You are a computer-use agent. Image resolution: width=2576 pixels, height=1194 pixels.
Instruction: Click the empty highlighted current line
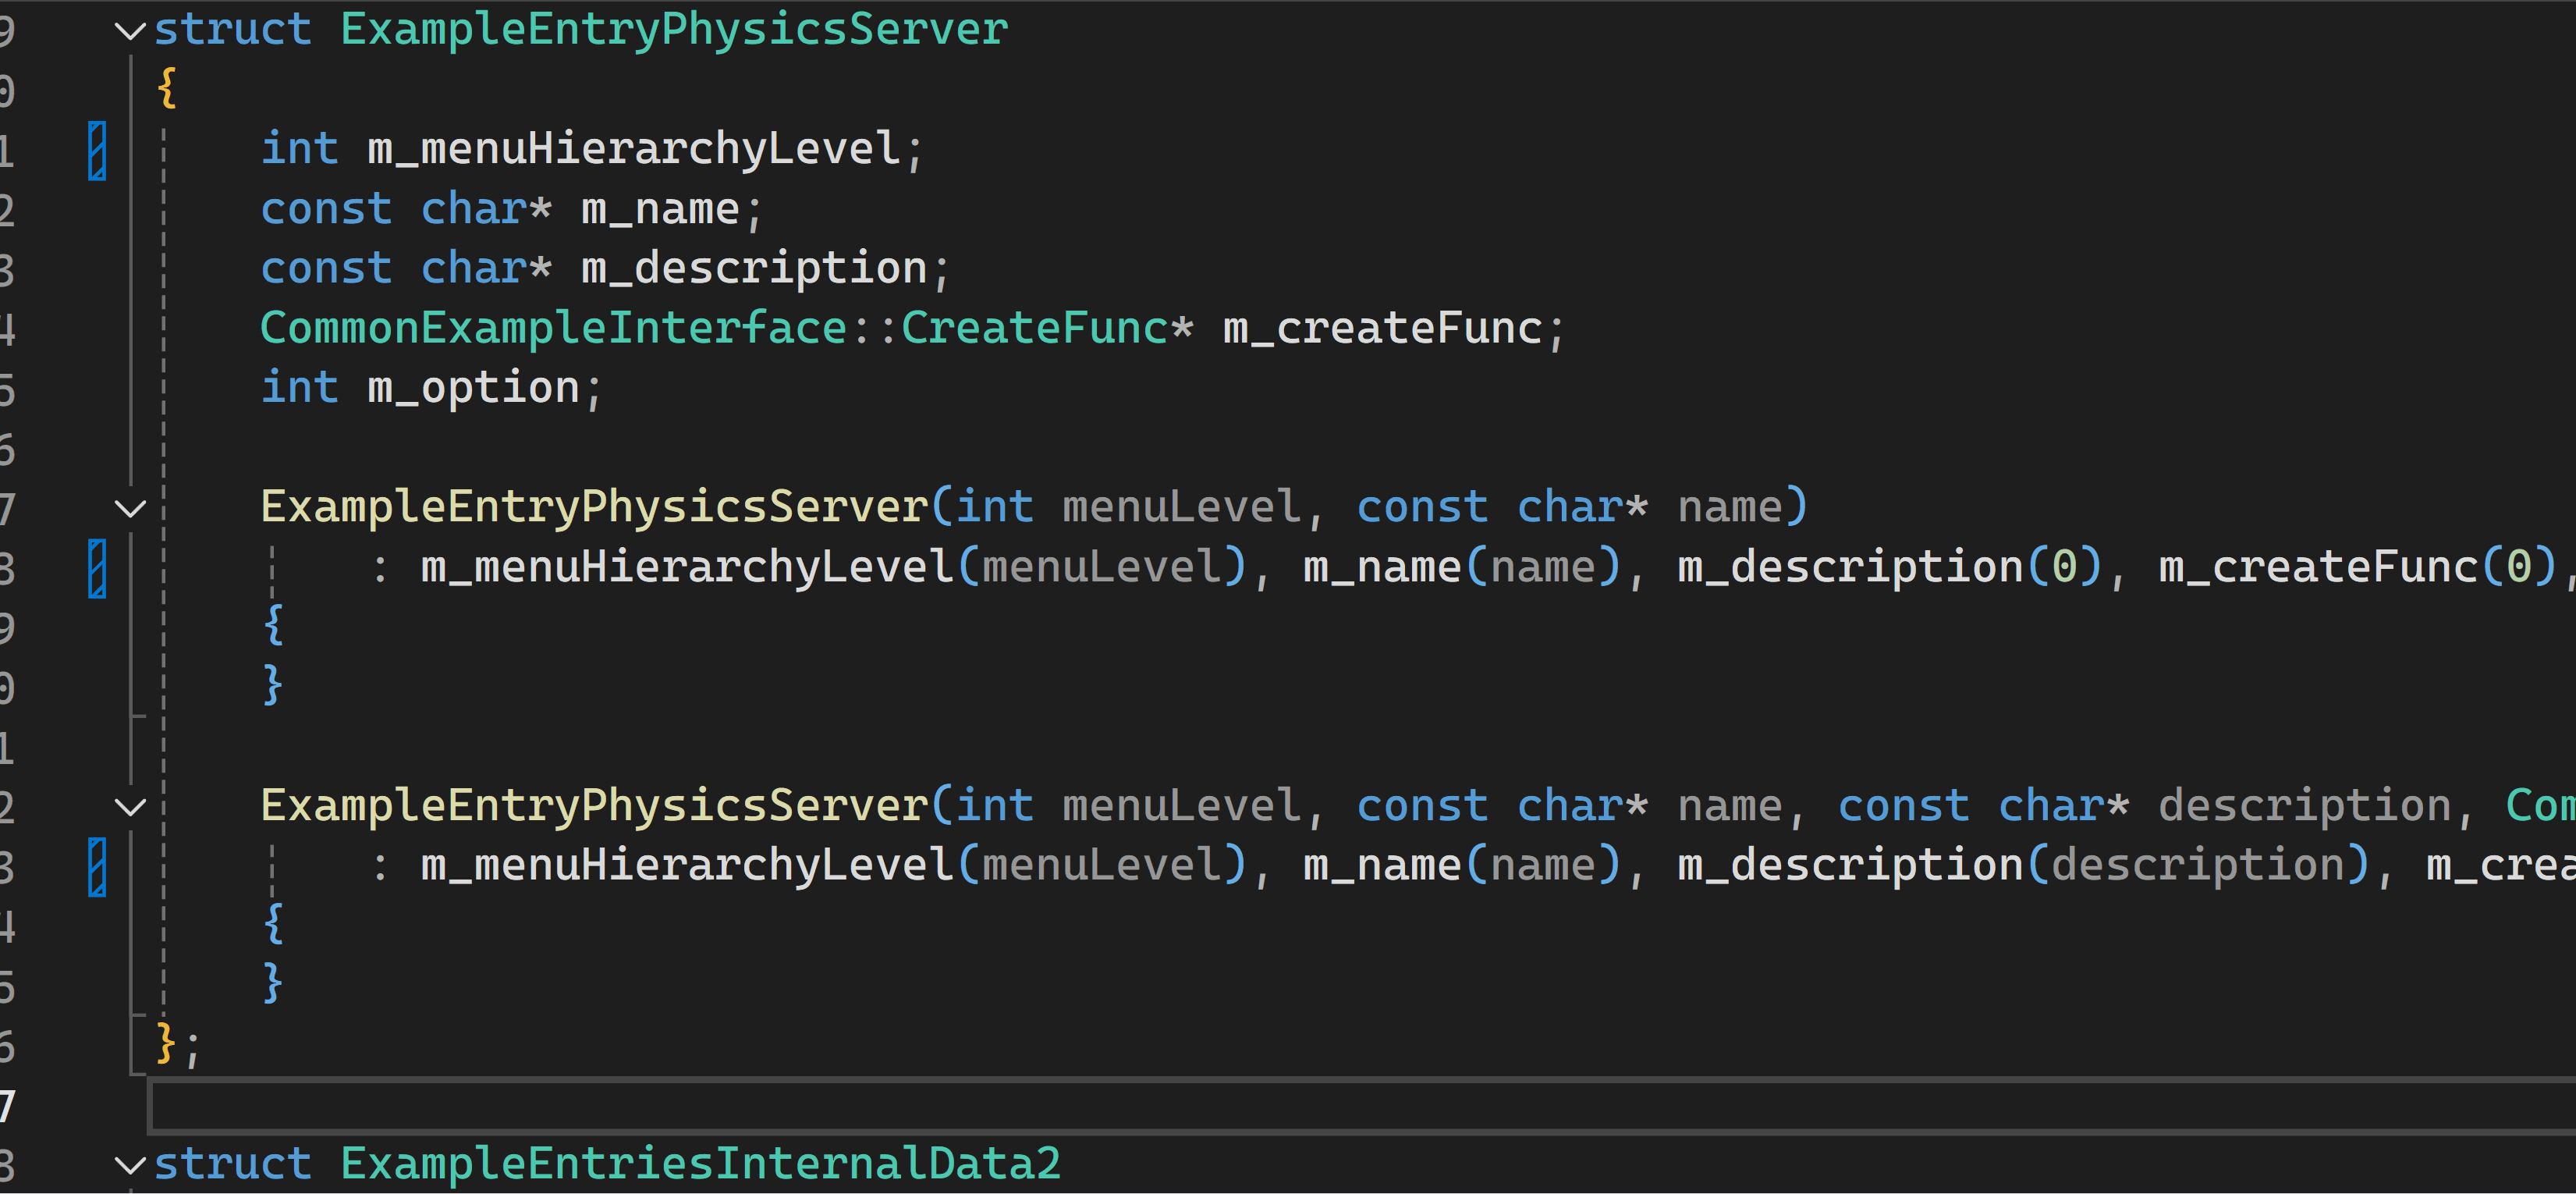pos(1300,1106)
